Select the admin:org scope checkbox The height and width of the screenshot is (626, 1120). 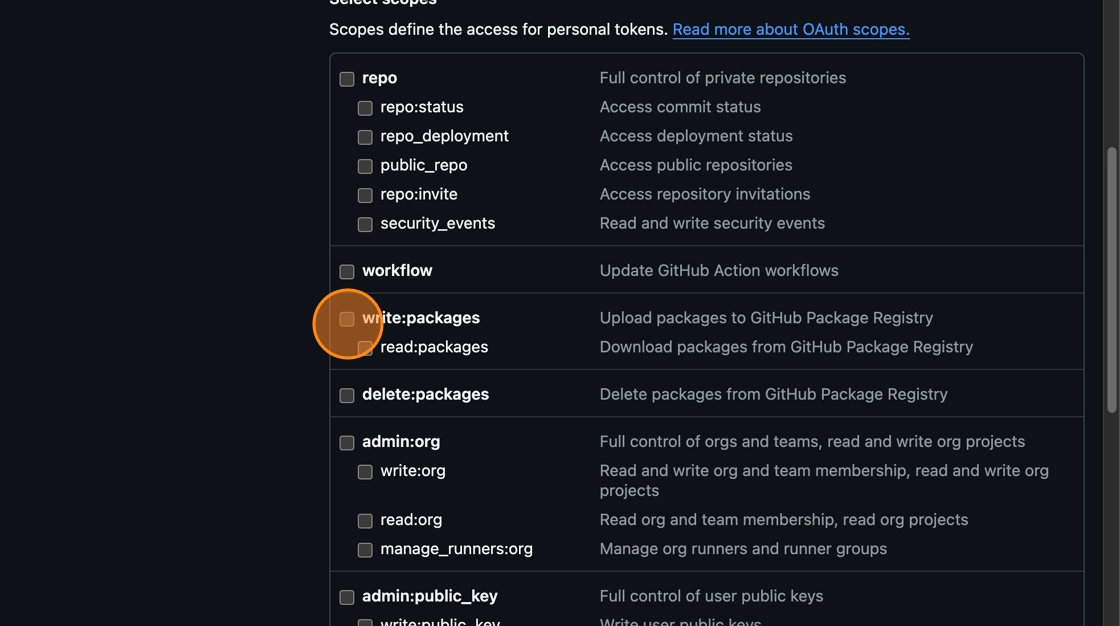click(347, 443)
